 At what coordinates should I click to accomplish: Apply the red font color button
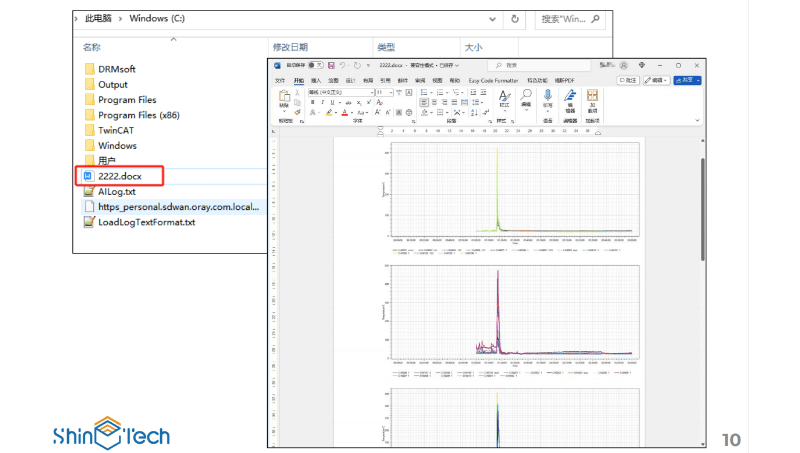point(345,112)
